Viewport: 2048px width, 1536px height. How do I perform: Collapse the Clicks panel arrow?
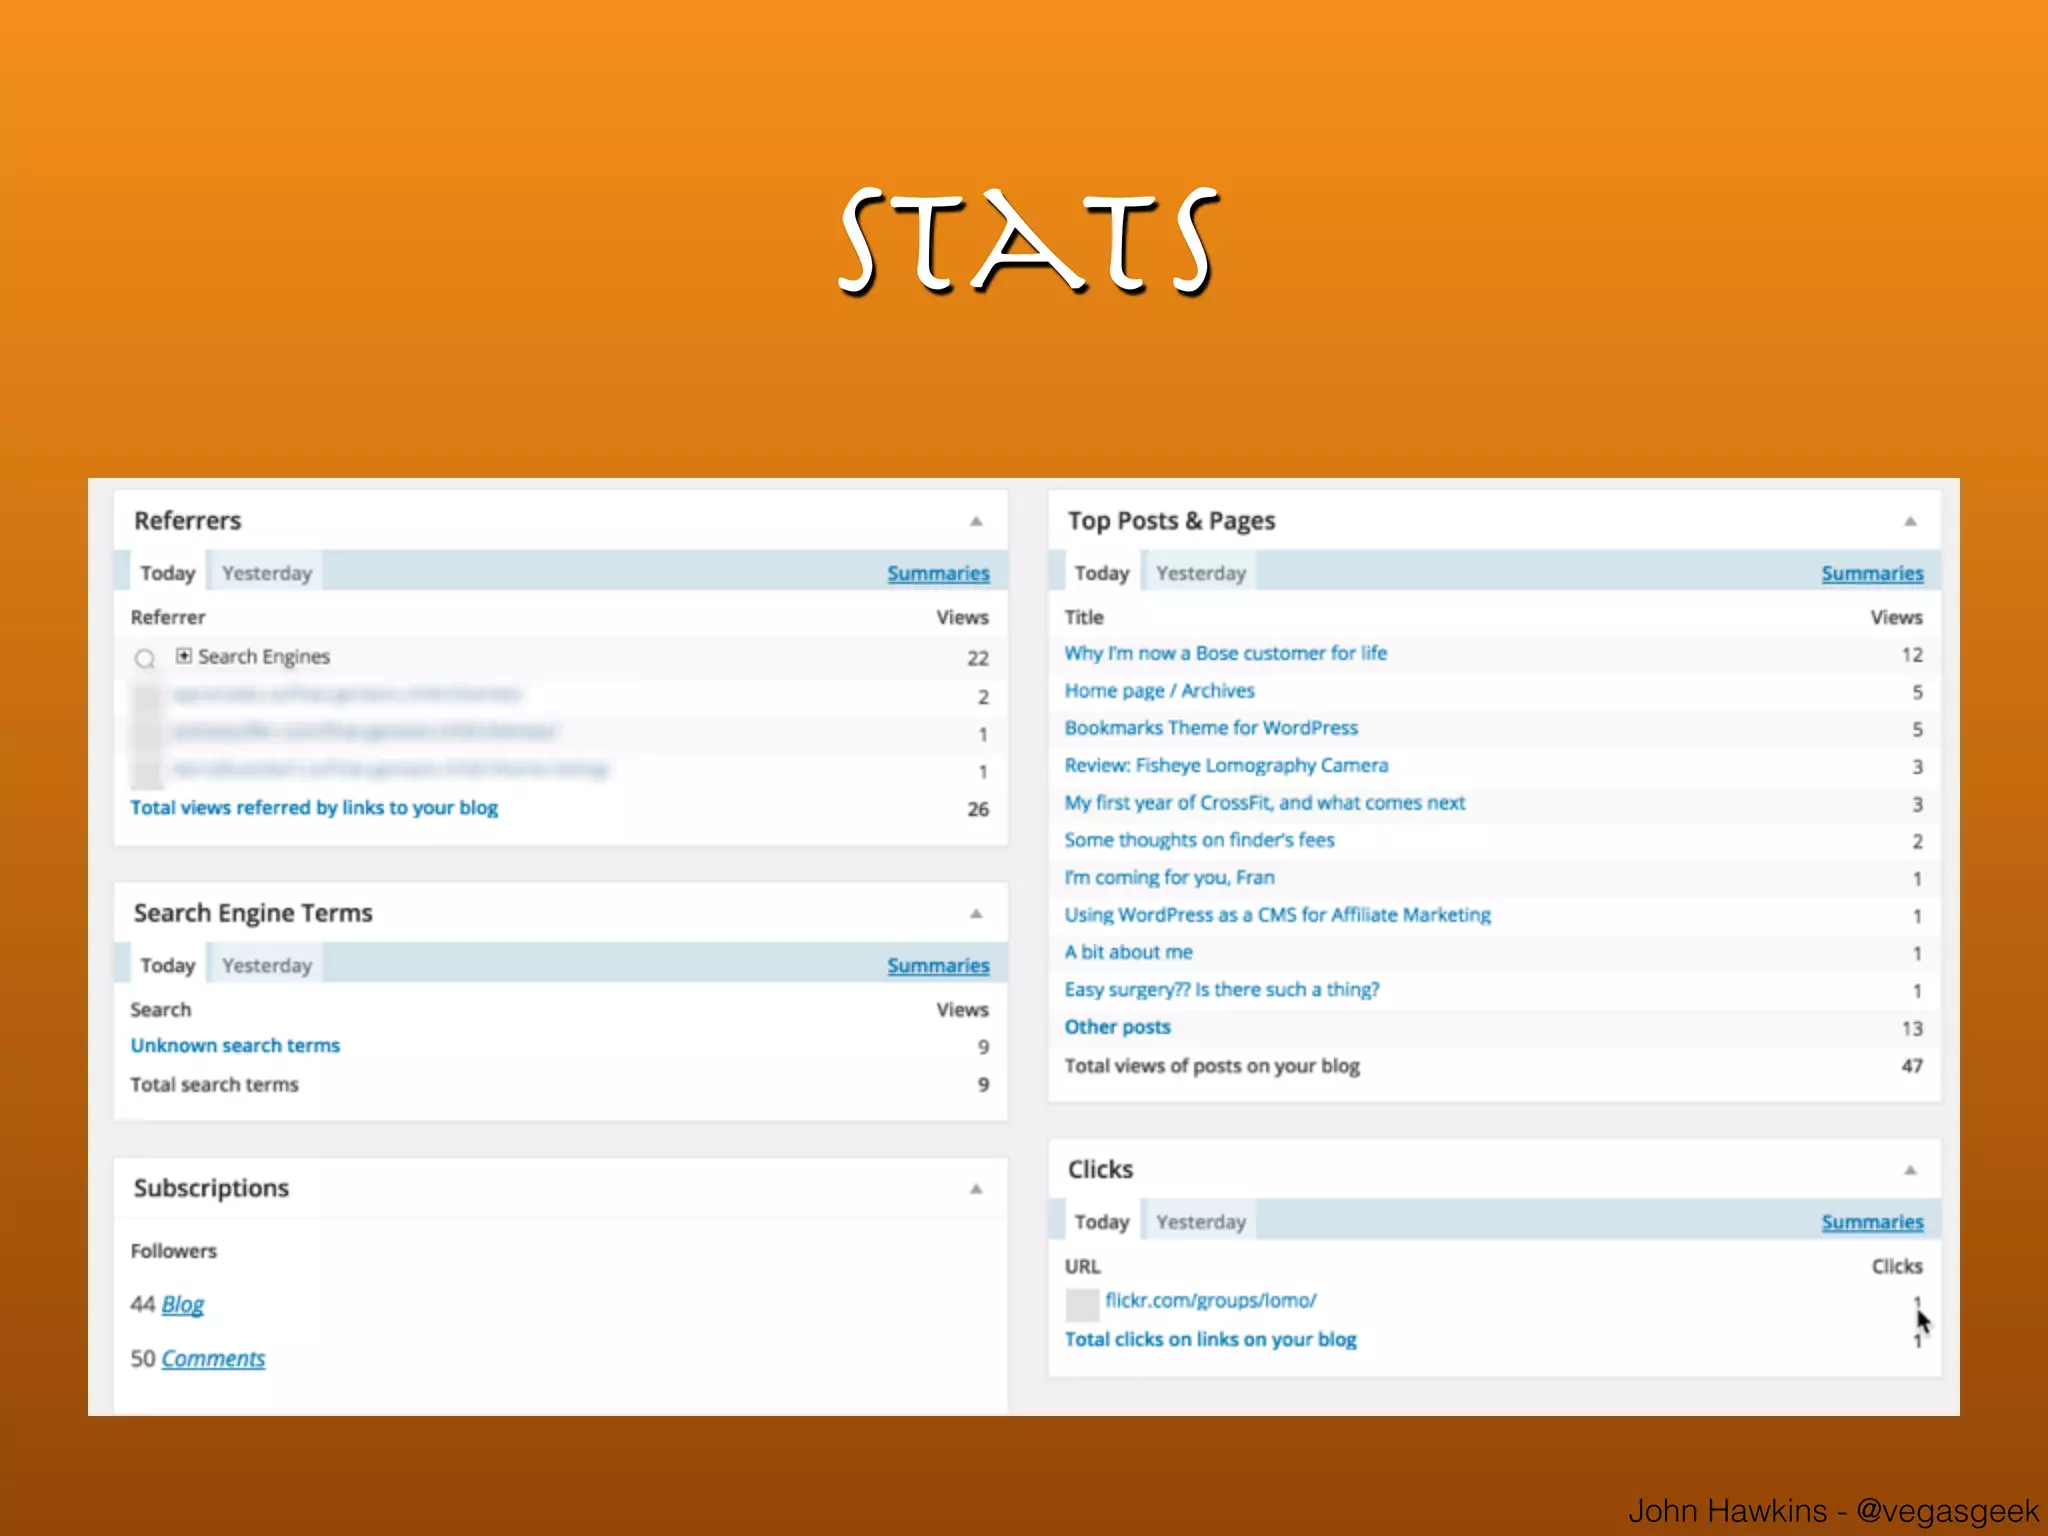pos(1910,1169)
